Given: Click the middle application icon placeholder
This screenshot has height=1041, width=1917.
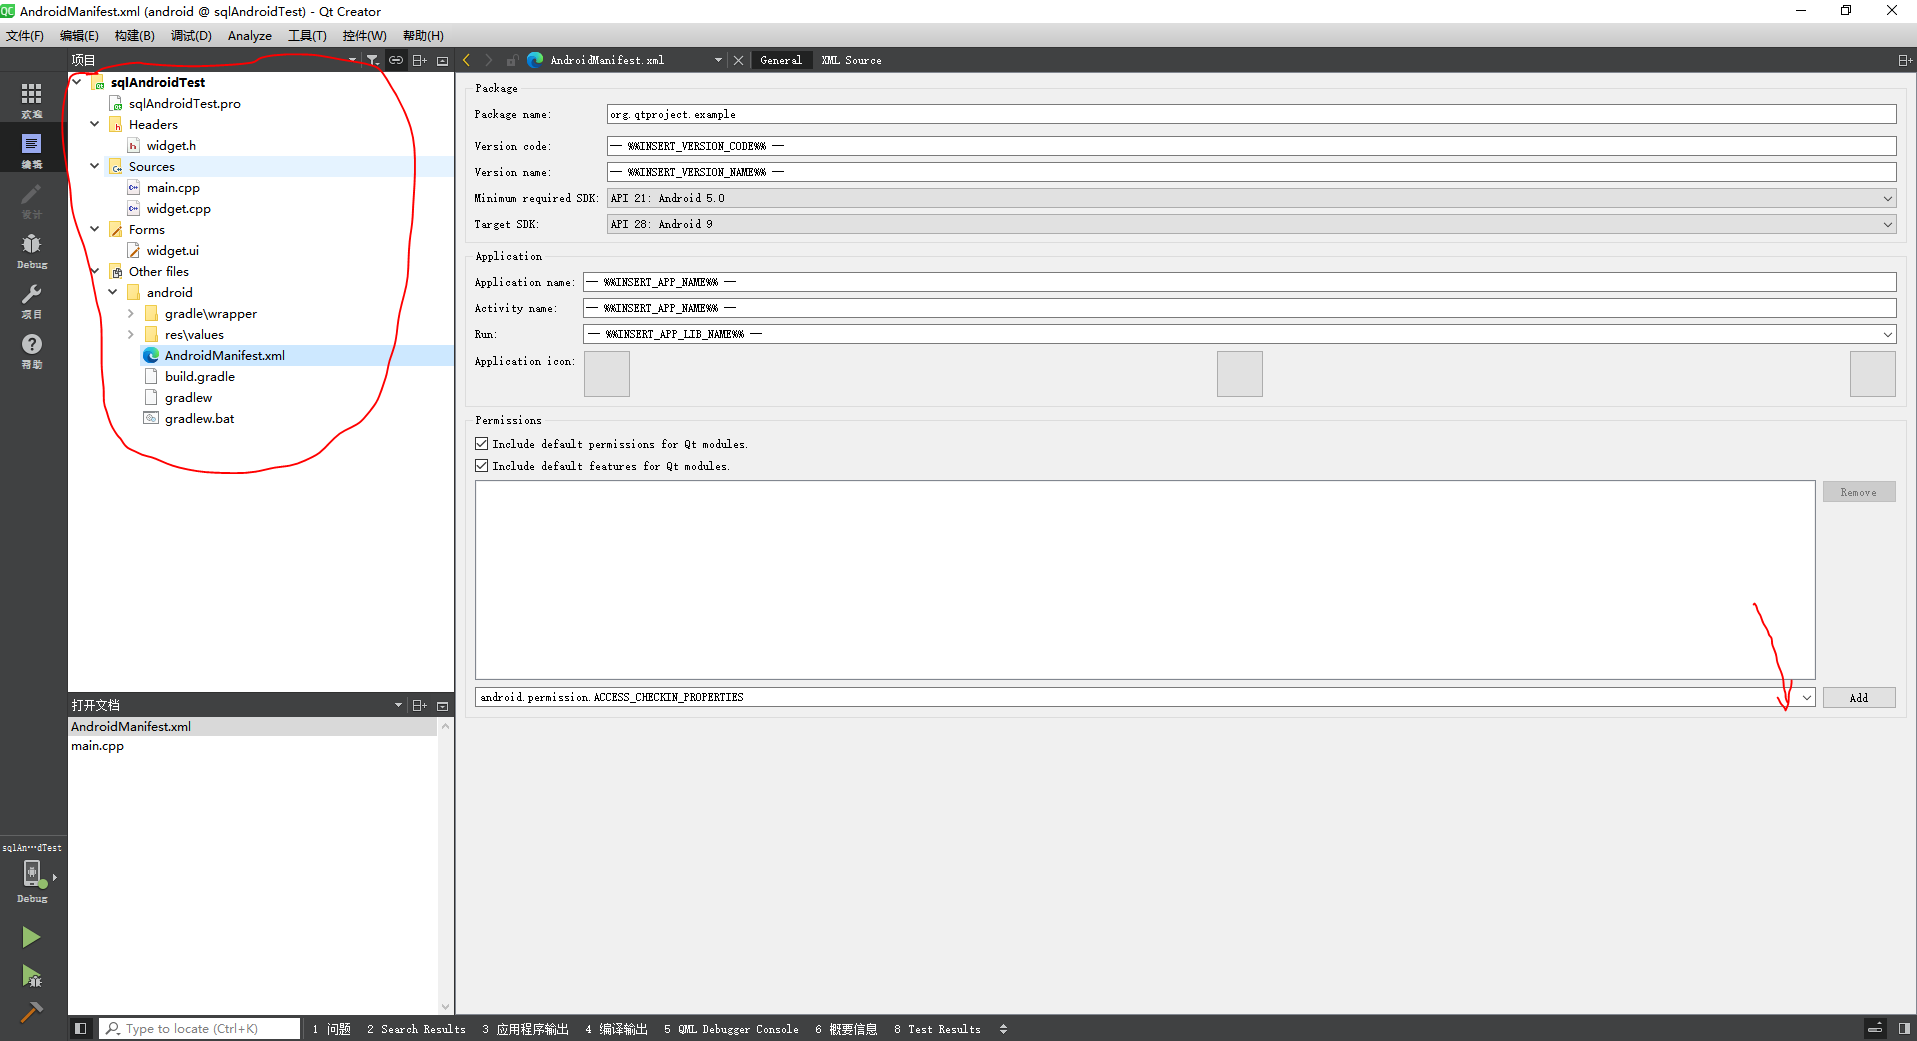Looking at the screenshot, I should coord(1240,374).
